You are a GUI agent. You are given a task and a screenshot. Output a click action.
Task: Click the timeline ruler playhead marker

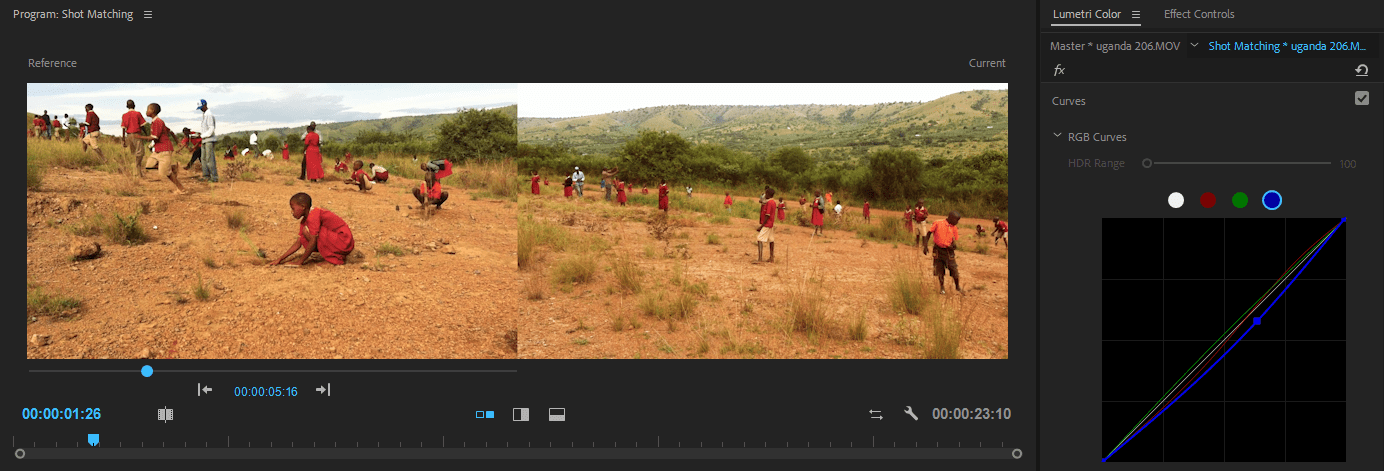pos(93,439)
